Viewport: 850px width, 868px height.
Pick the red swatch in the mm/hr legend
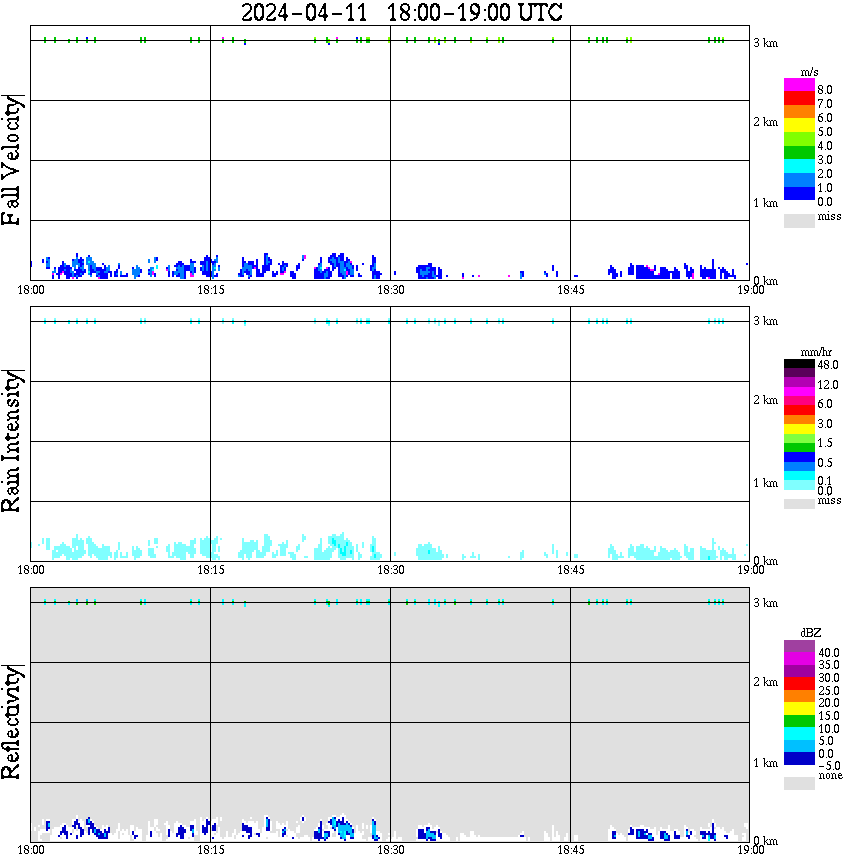coord(799,410)
